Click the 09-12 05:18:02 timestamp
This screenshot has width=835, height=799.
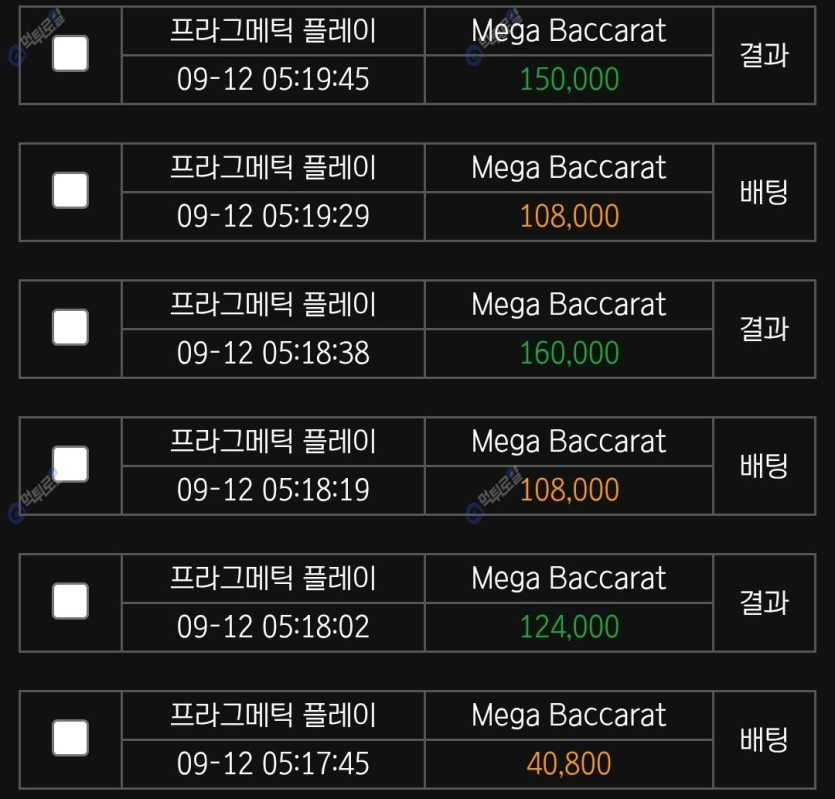tap(273, 627)
